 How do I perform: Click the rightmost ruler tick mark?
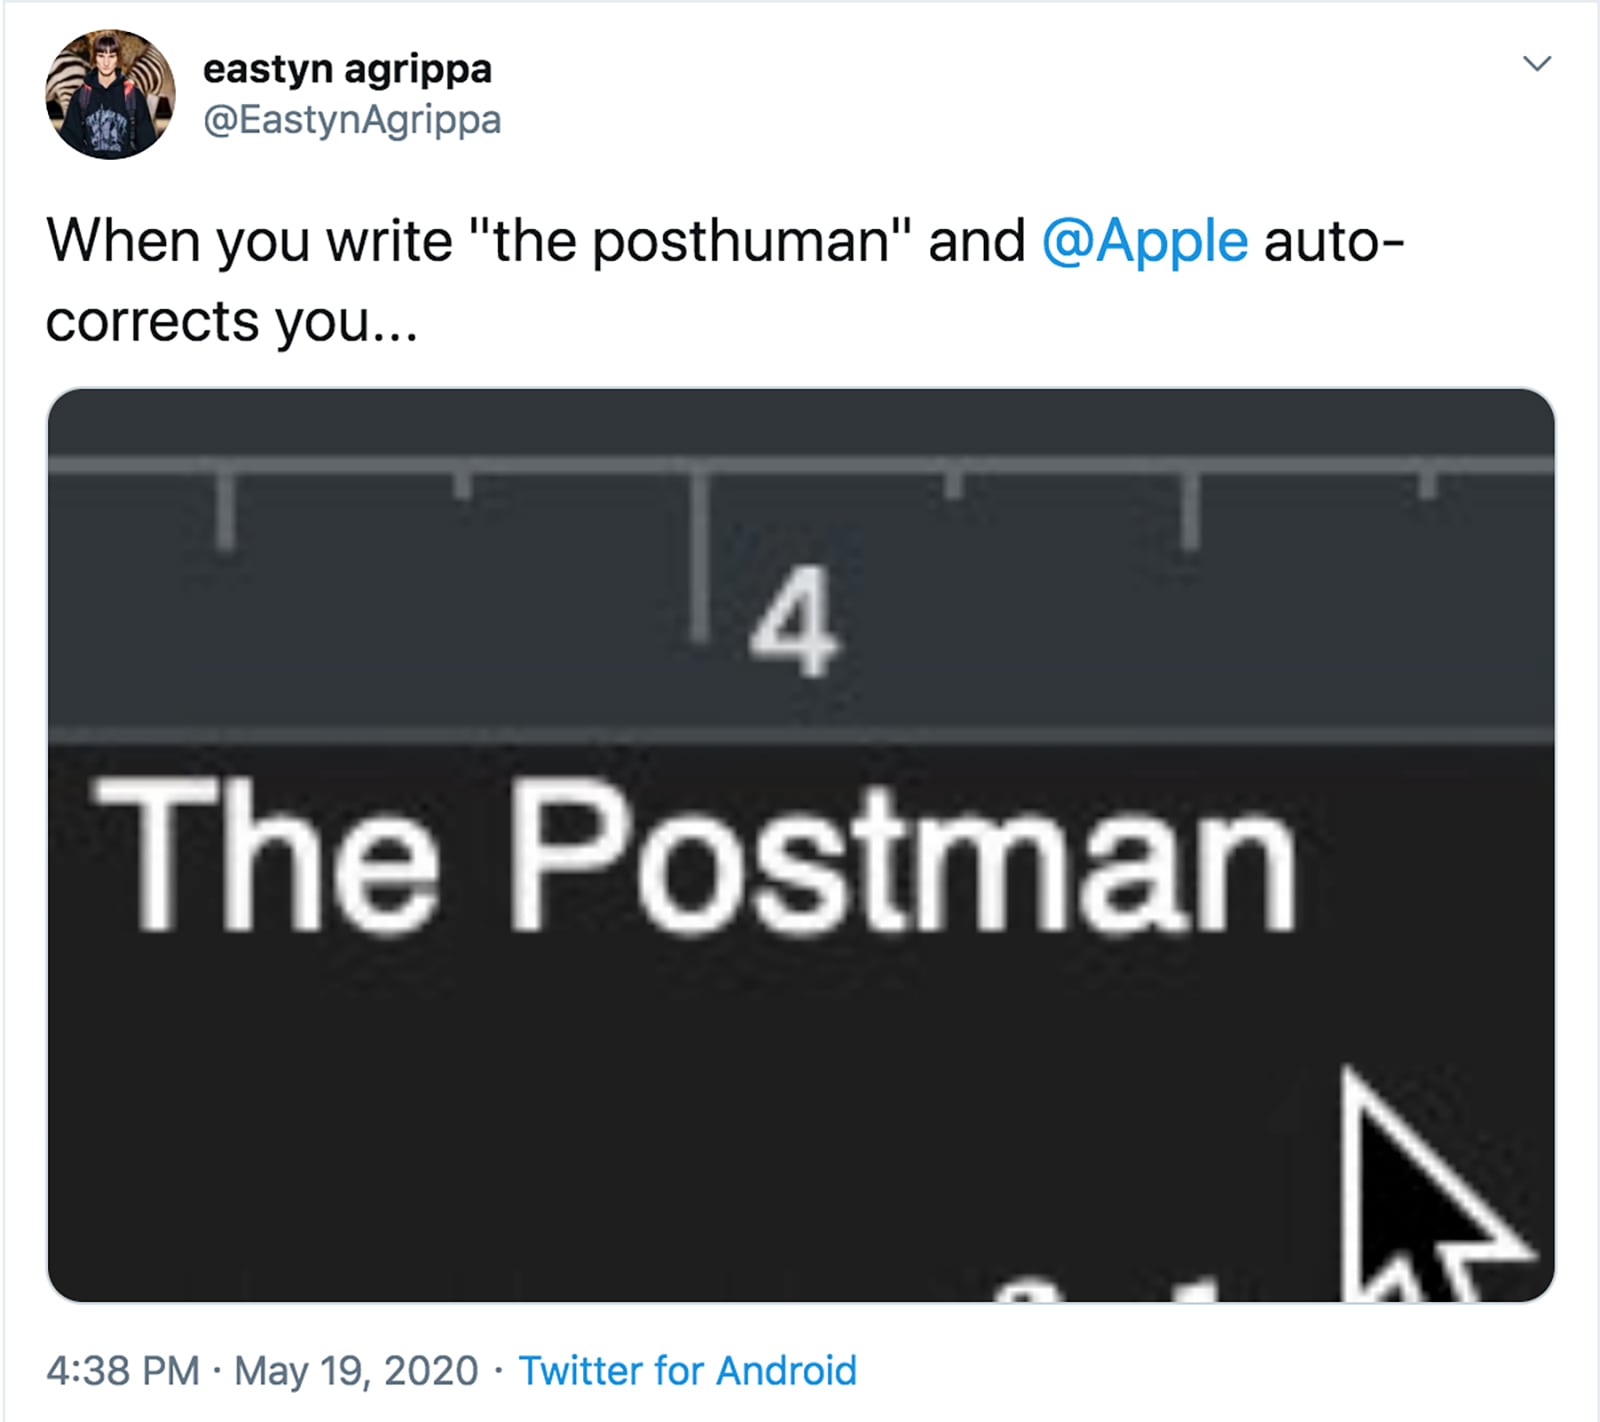coord(1428,482)
